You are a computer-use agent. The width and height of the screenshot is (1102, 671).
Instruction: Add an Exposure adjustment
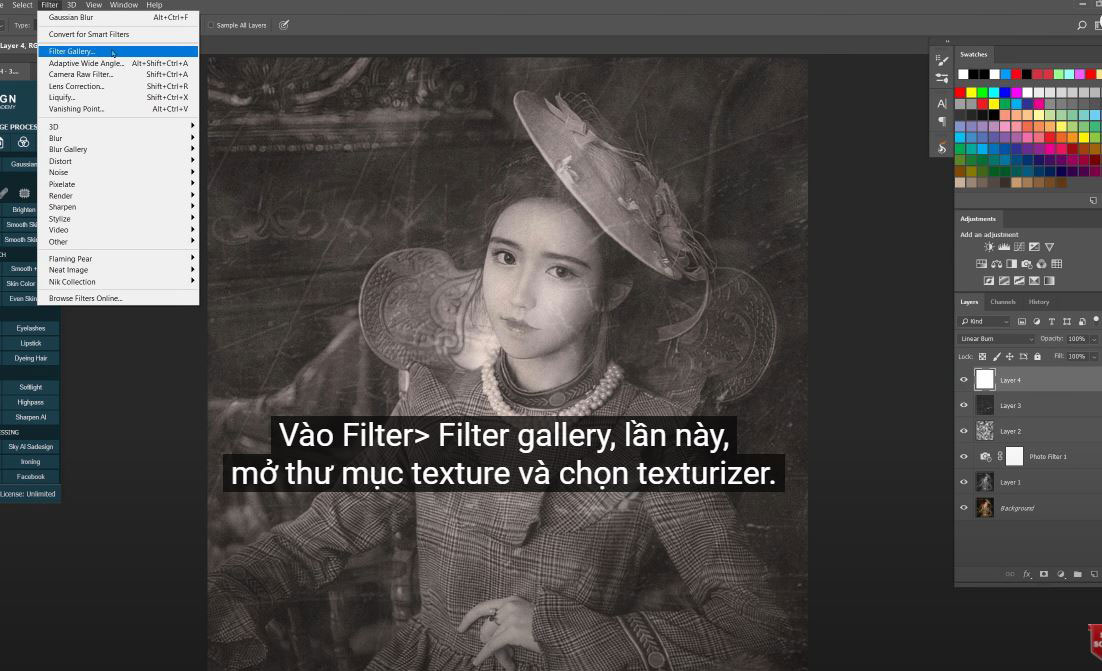1034,247
